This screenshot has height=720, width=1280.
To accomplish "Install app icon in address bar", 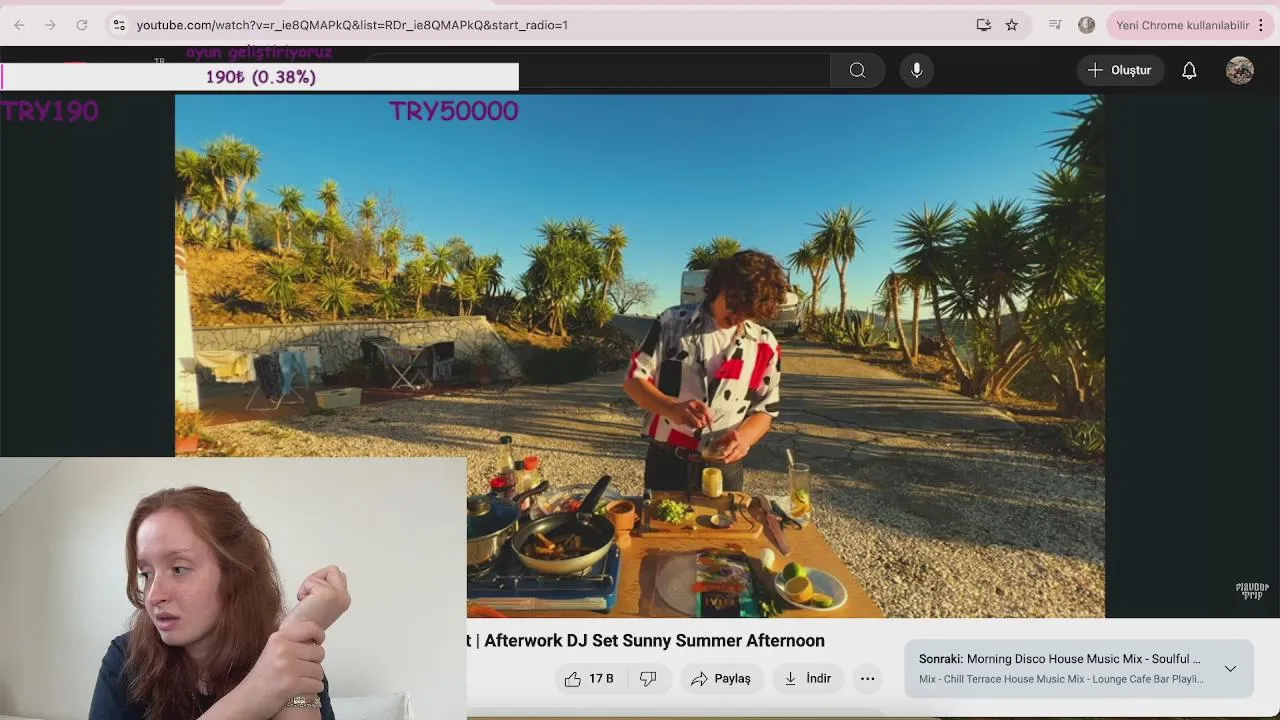I will [x=984, y=25].
